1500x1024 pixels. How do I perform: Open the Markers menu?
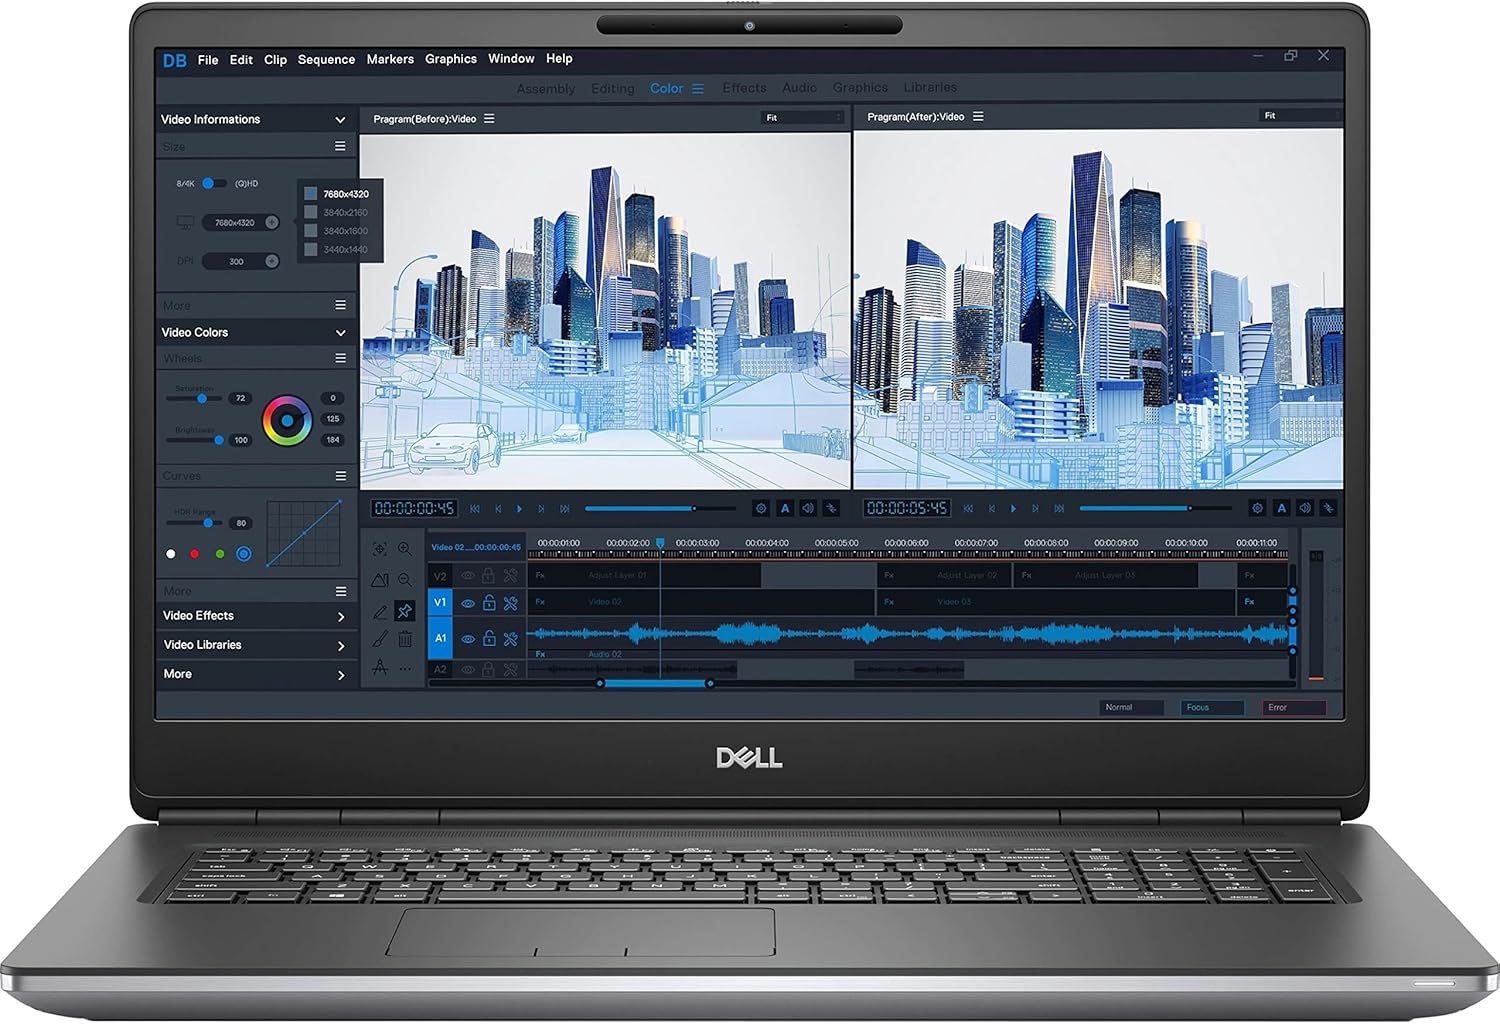(390, 60)
